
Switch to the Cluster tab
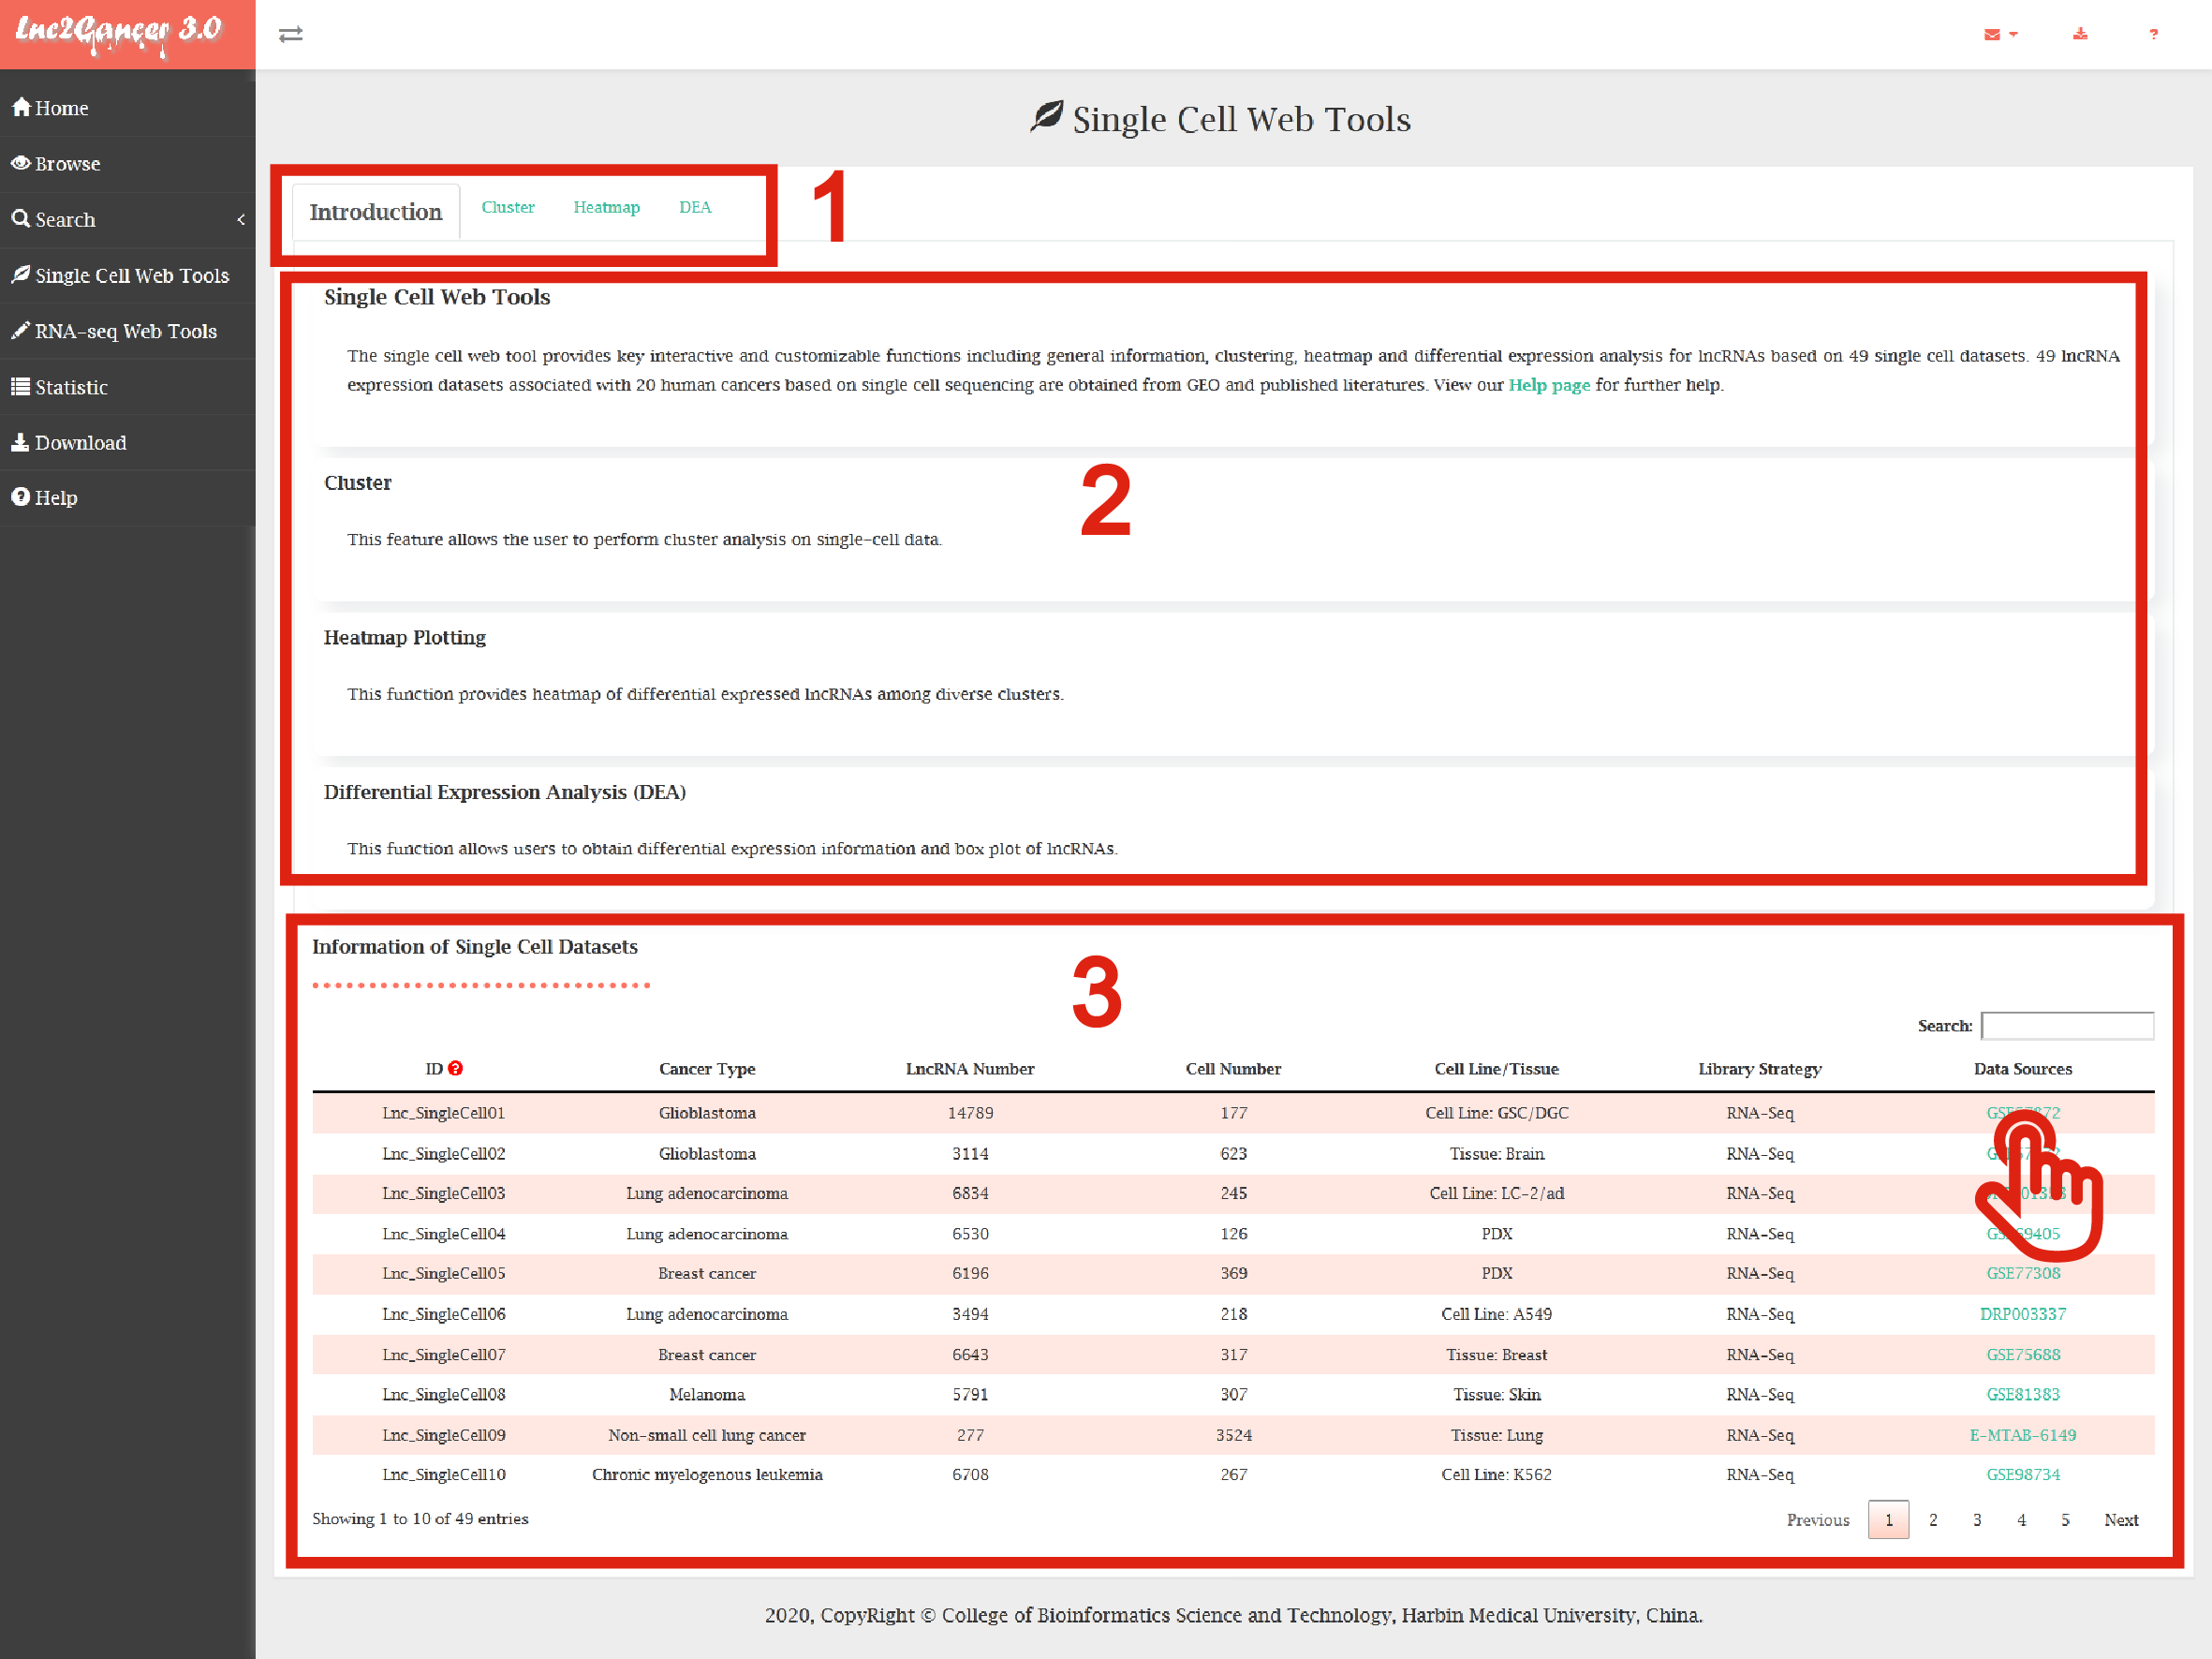click(x=508, y=207)
